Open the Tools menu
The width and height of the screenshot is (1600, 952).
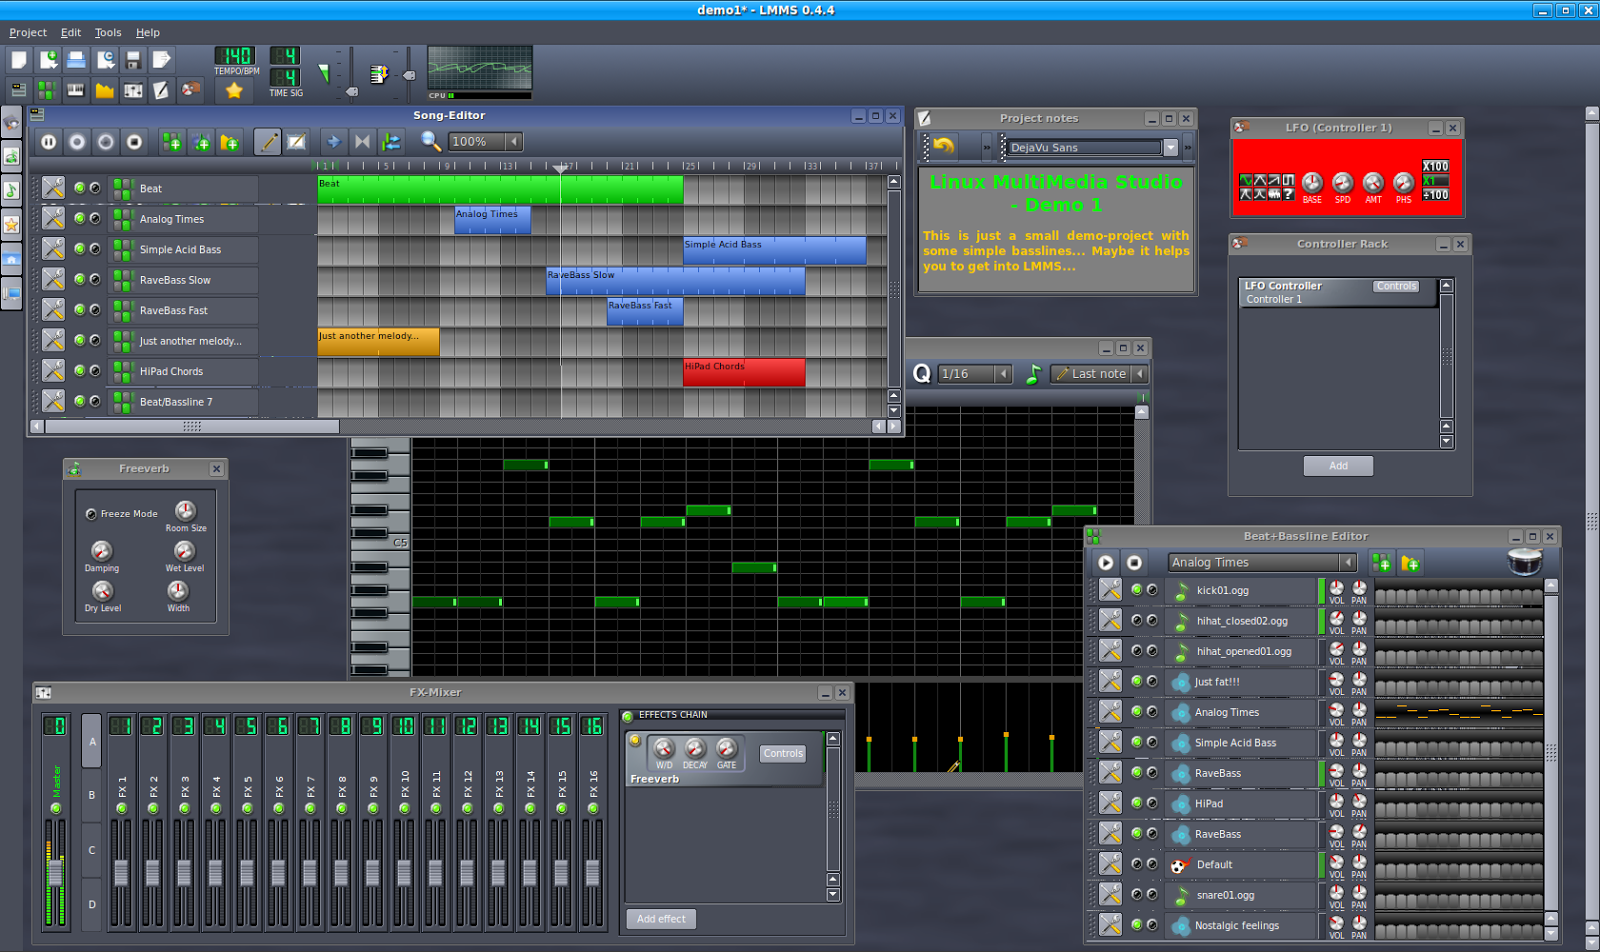tap(107, 32)
